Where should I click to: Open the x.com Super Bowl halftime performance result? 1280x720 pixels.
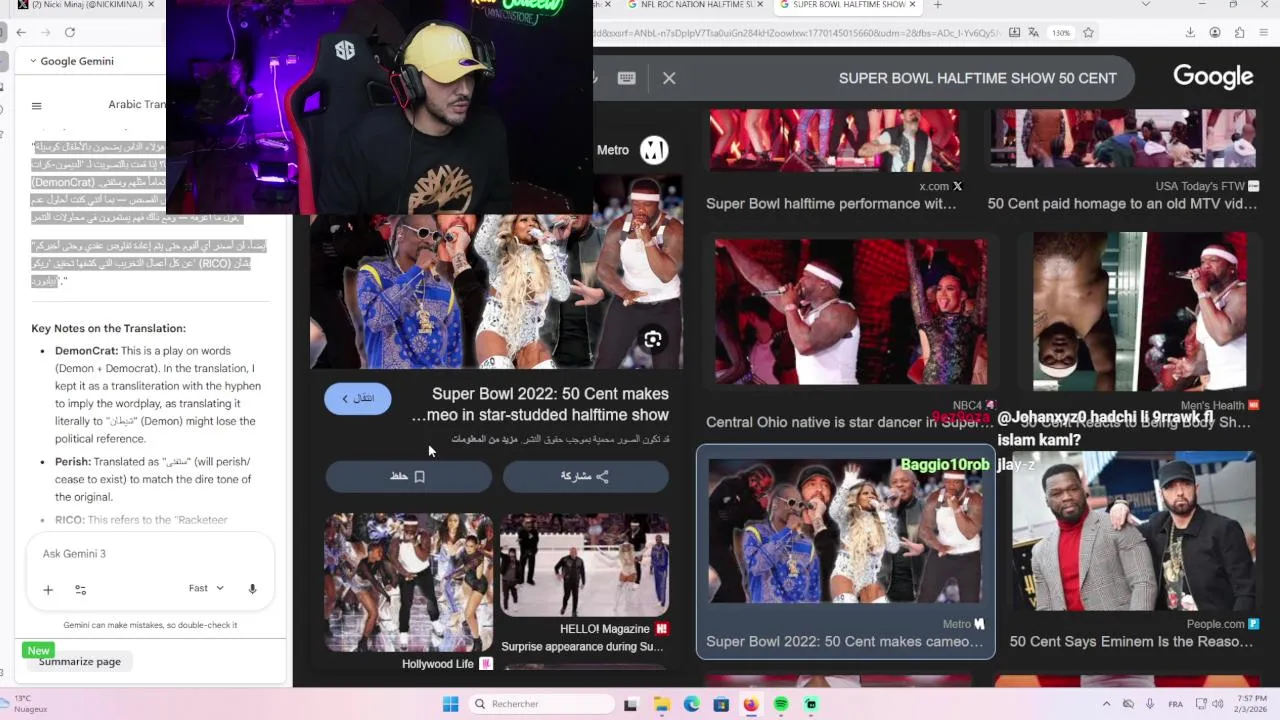pos(835,160)
